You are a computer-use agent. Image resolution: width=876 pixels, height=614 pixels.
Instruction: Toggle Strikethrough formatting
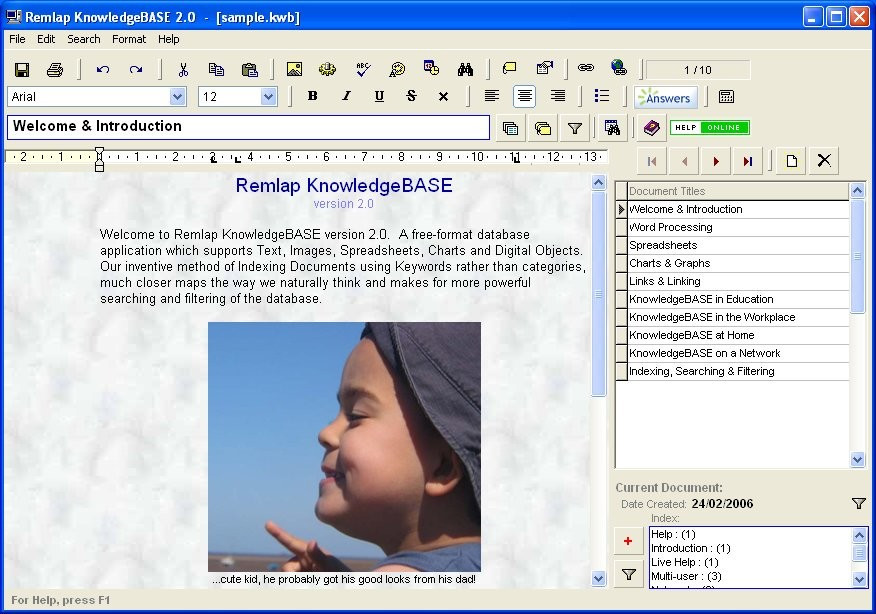click(x=412, y=96)
